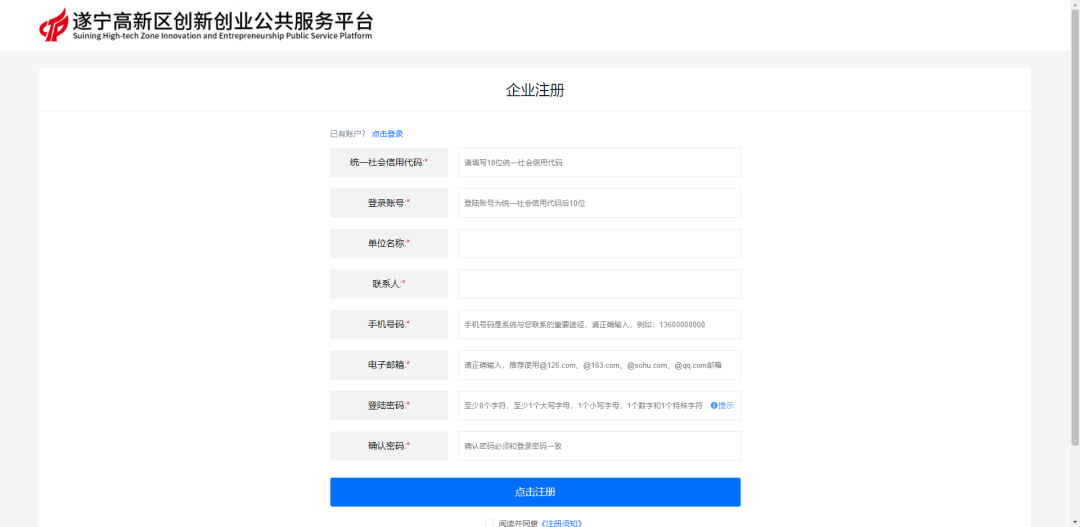Image resolution: width=1080 pixels, height=527 pixels.
Task: Click the 企业注册 page heading
Action: click(535, 90)
